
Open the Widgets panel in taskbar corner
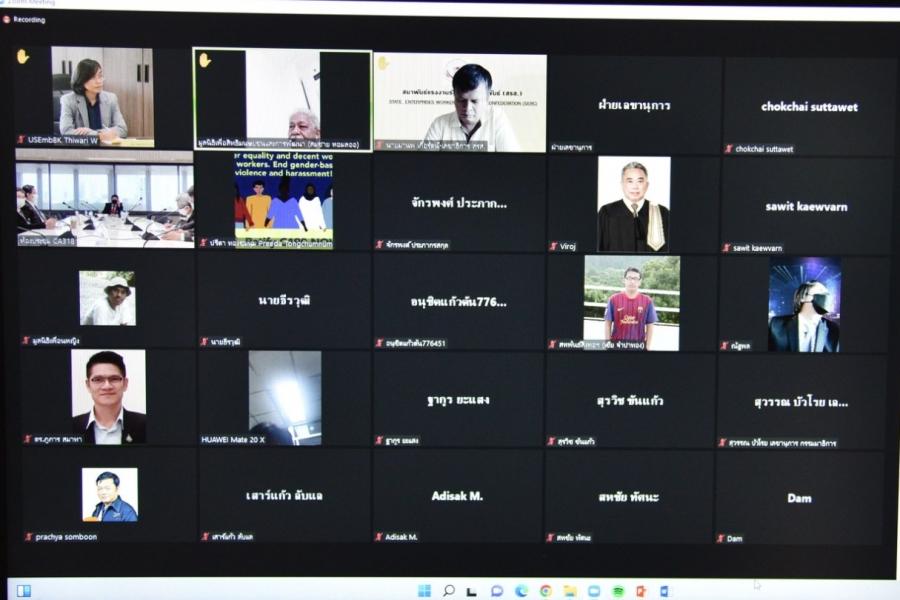pyautogui.click(x=24, y=591)
